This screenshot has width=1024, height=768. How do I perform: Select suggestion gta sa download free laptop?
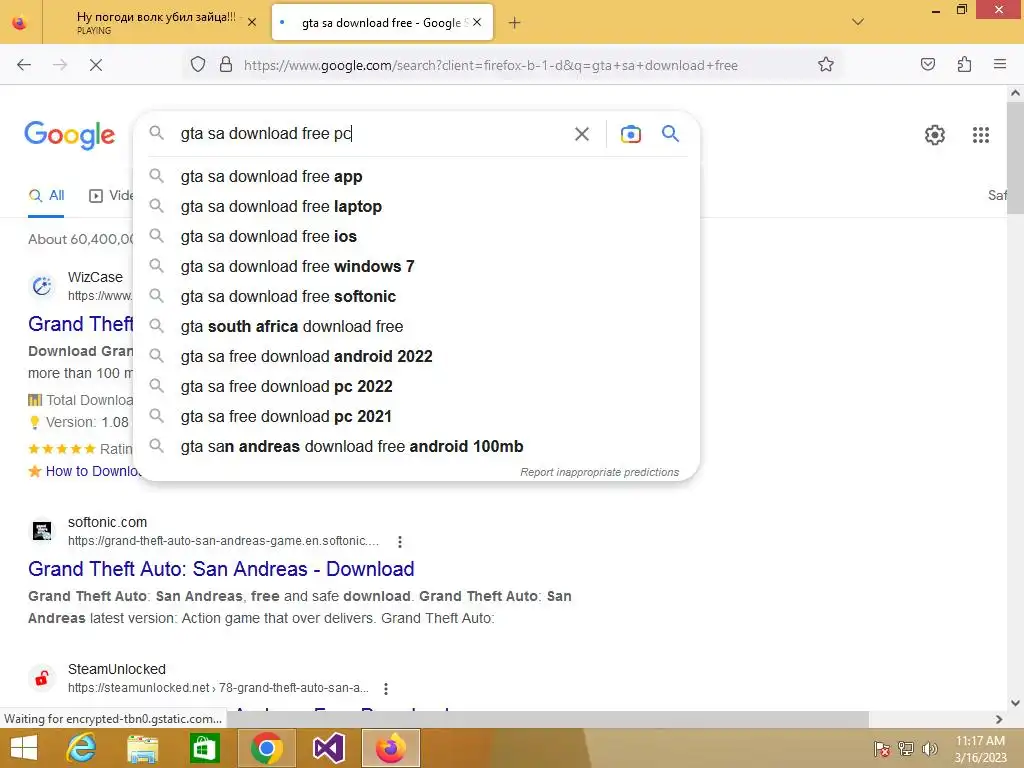point(417,206)
